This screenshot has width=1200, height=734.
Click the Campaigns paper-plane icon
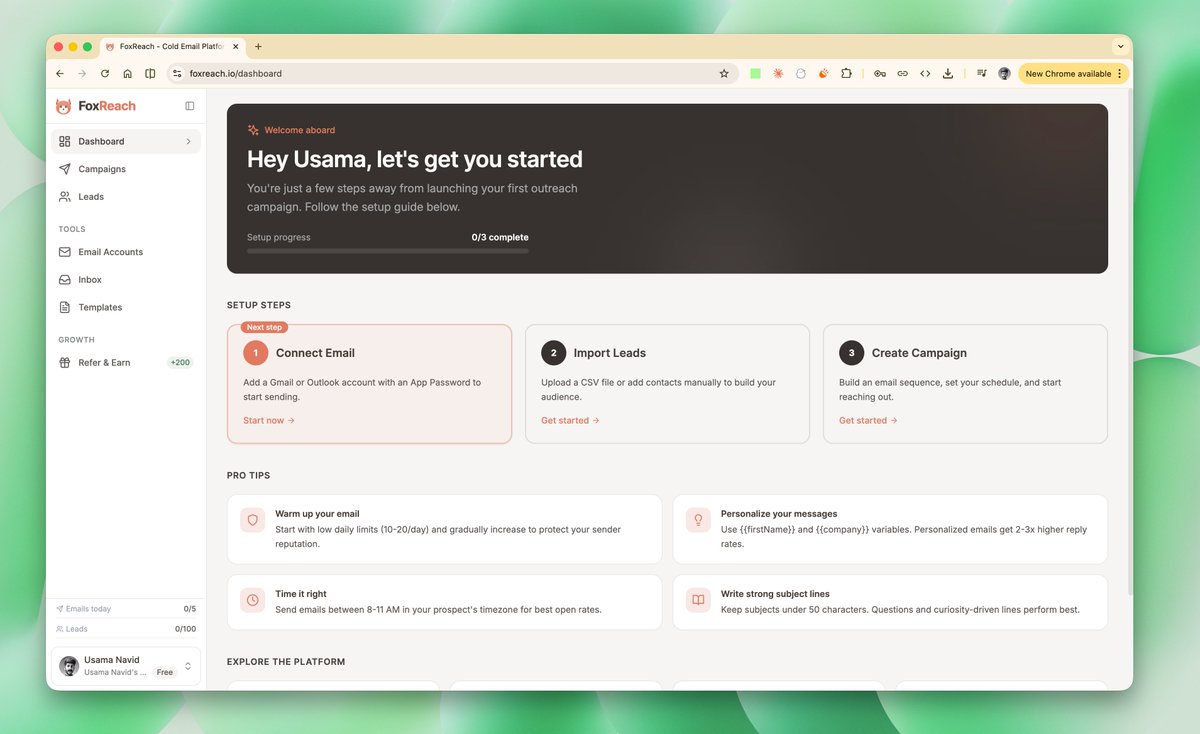click(x=64, y=169)
